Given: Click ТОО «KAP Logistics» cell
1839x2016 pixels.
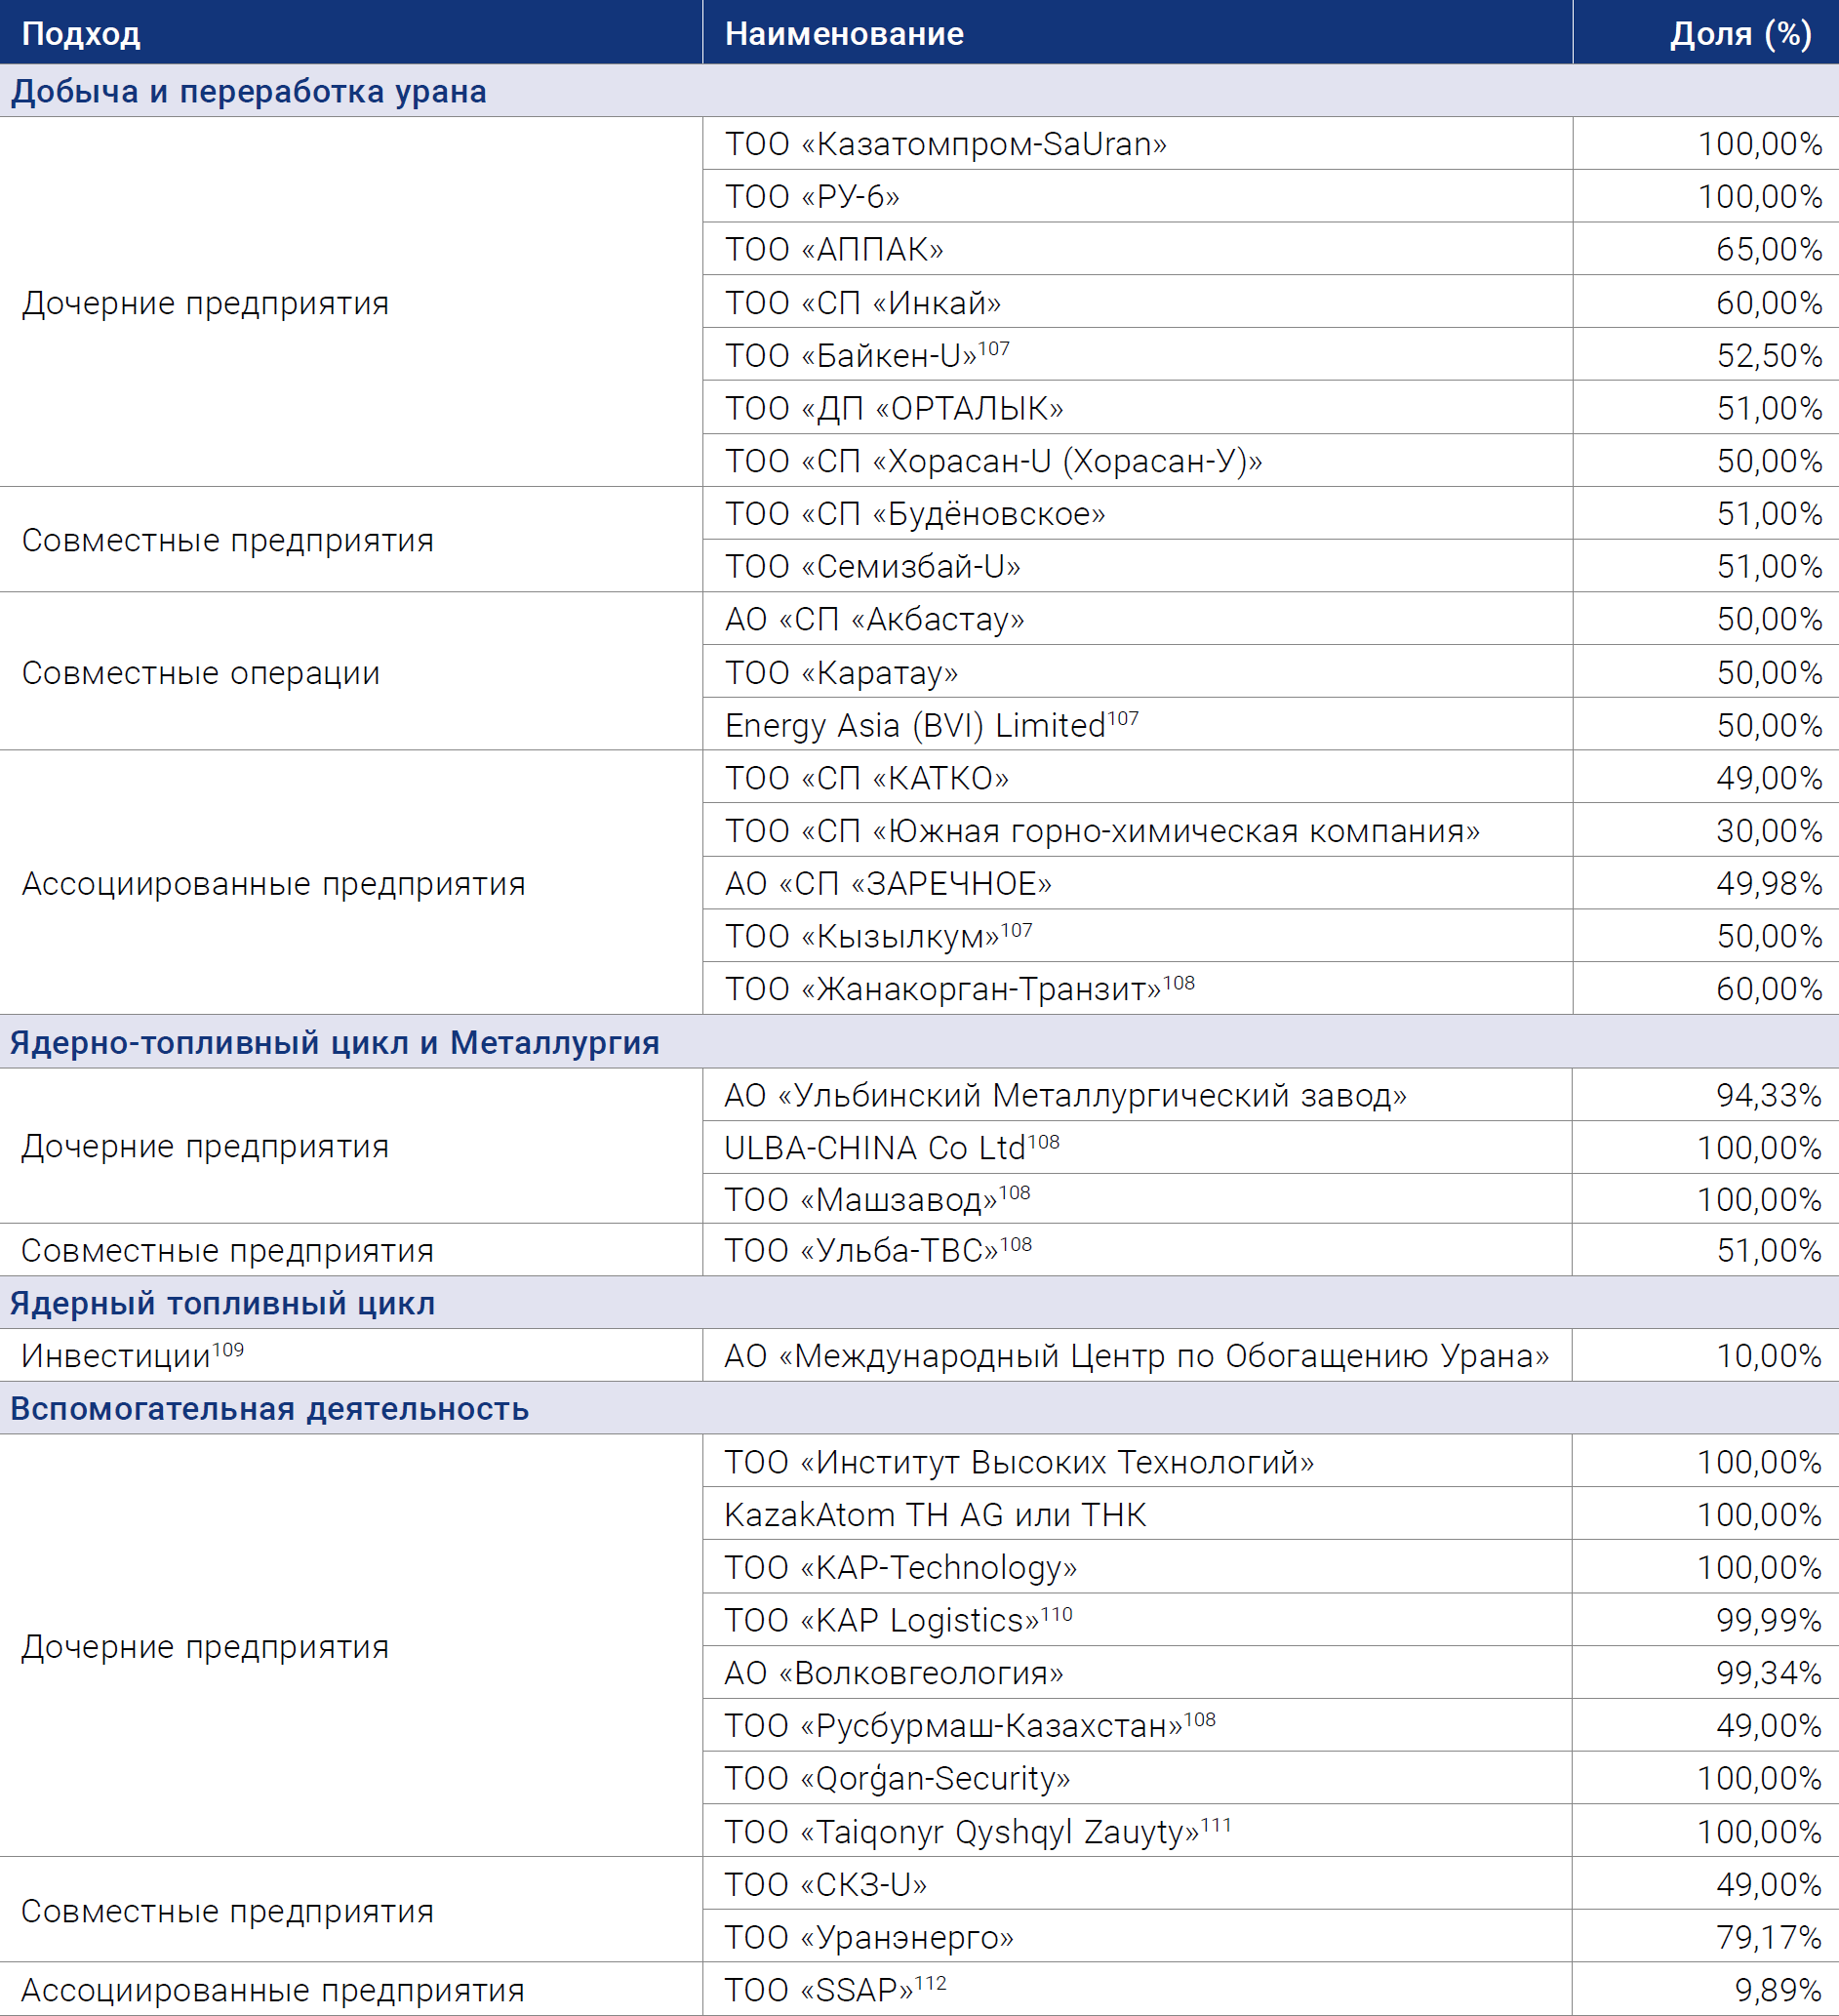Looking at the screenshot, I should click(1137, 1620).
